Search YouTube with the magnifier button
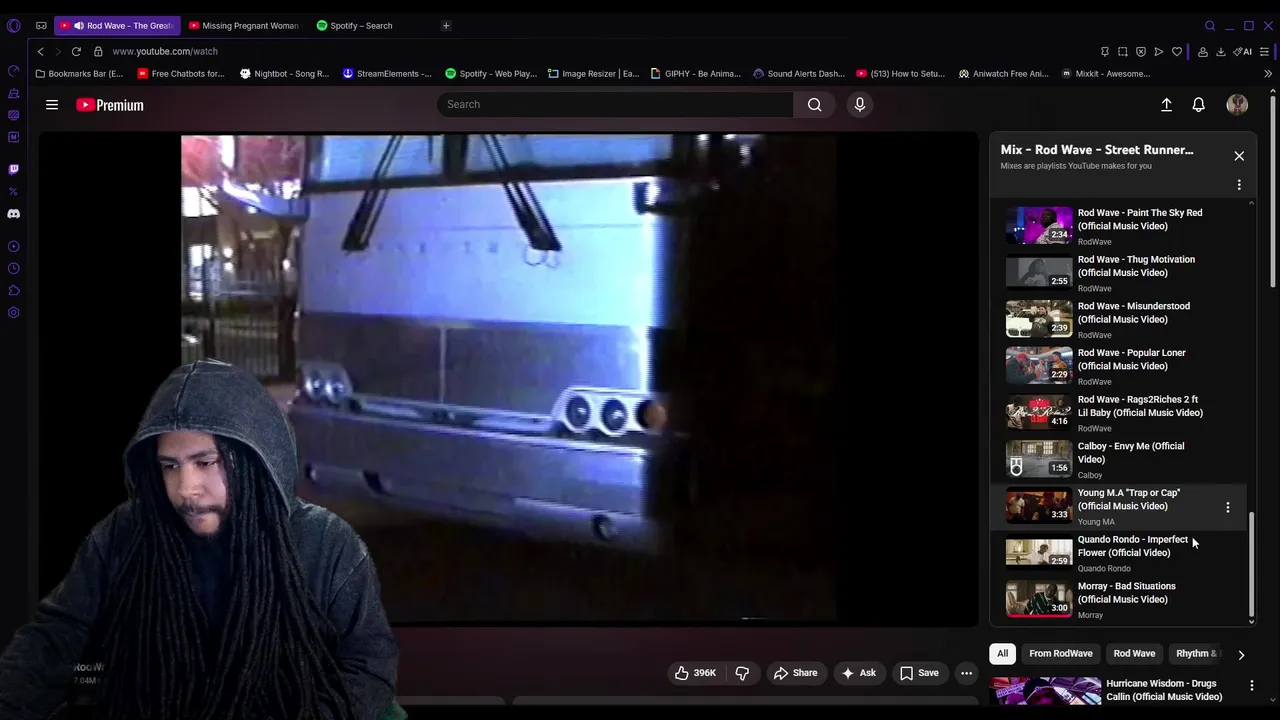 pos(815,104)
